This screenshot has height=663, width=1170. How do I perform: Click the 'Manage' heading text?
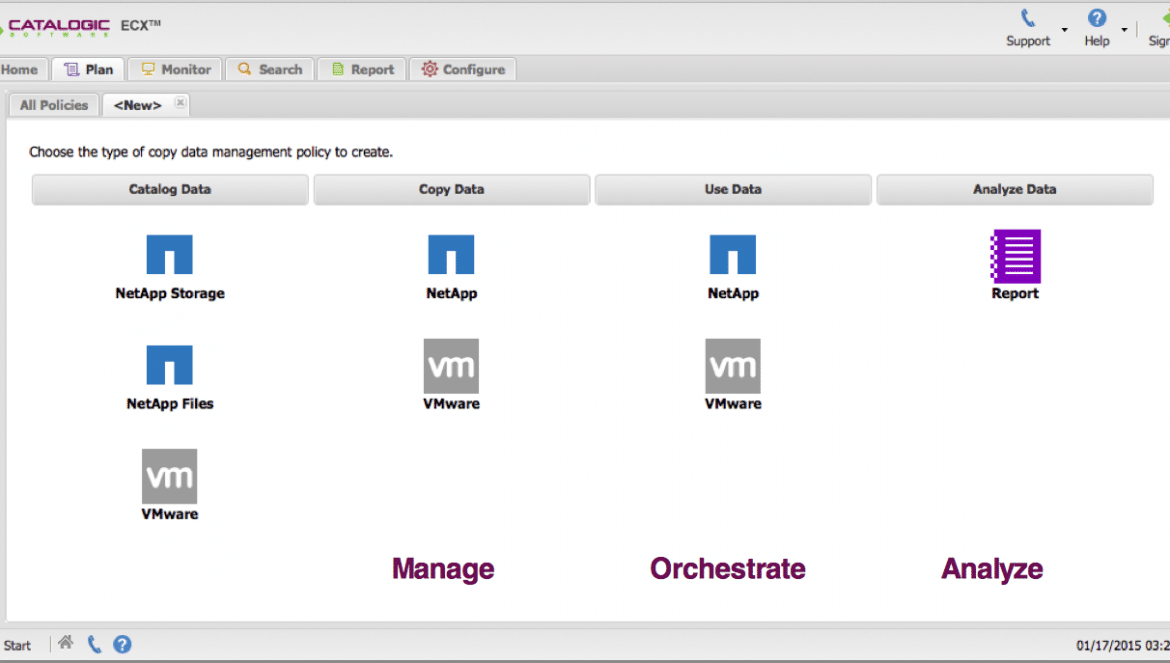(443, 569)
